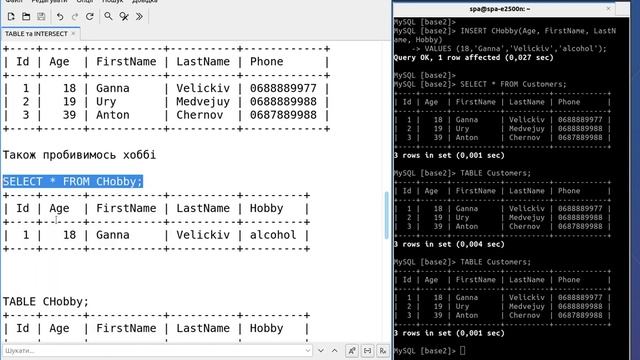
Task: Open the Редагувати menu
Action: [49, 2]
